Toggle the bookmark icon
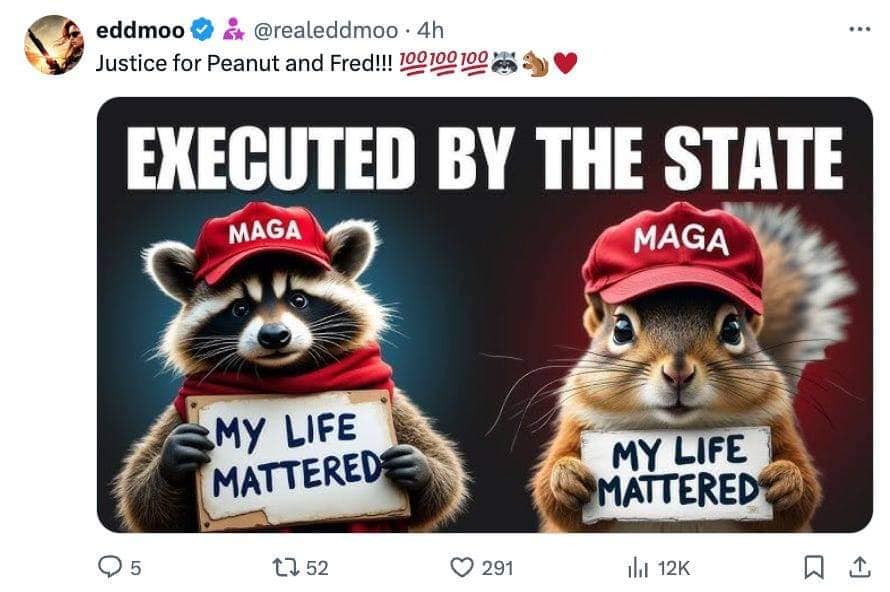 (x=812, y=567)
